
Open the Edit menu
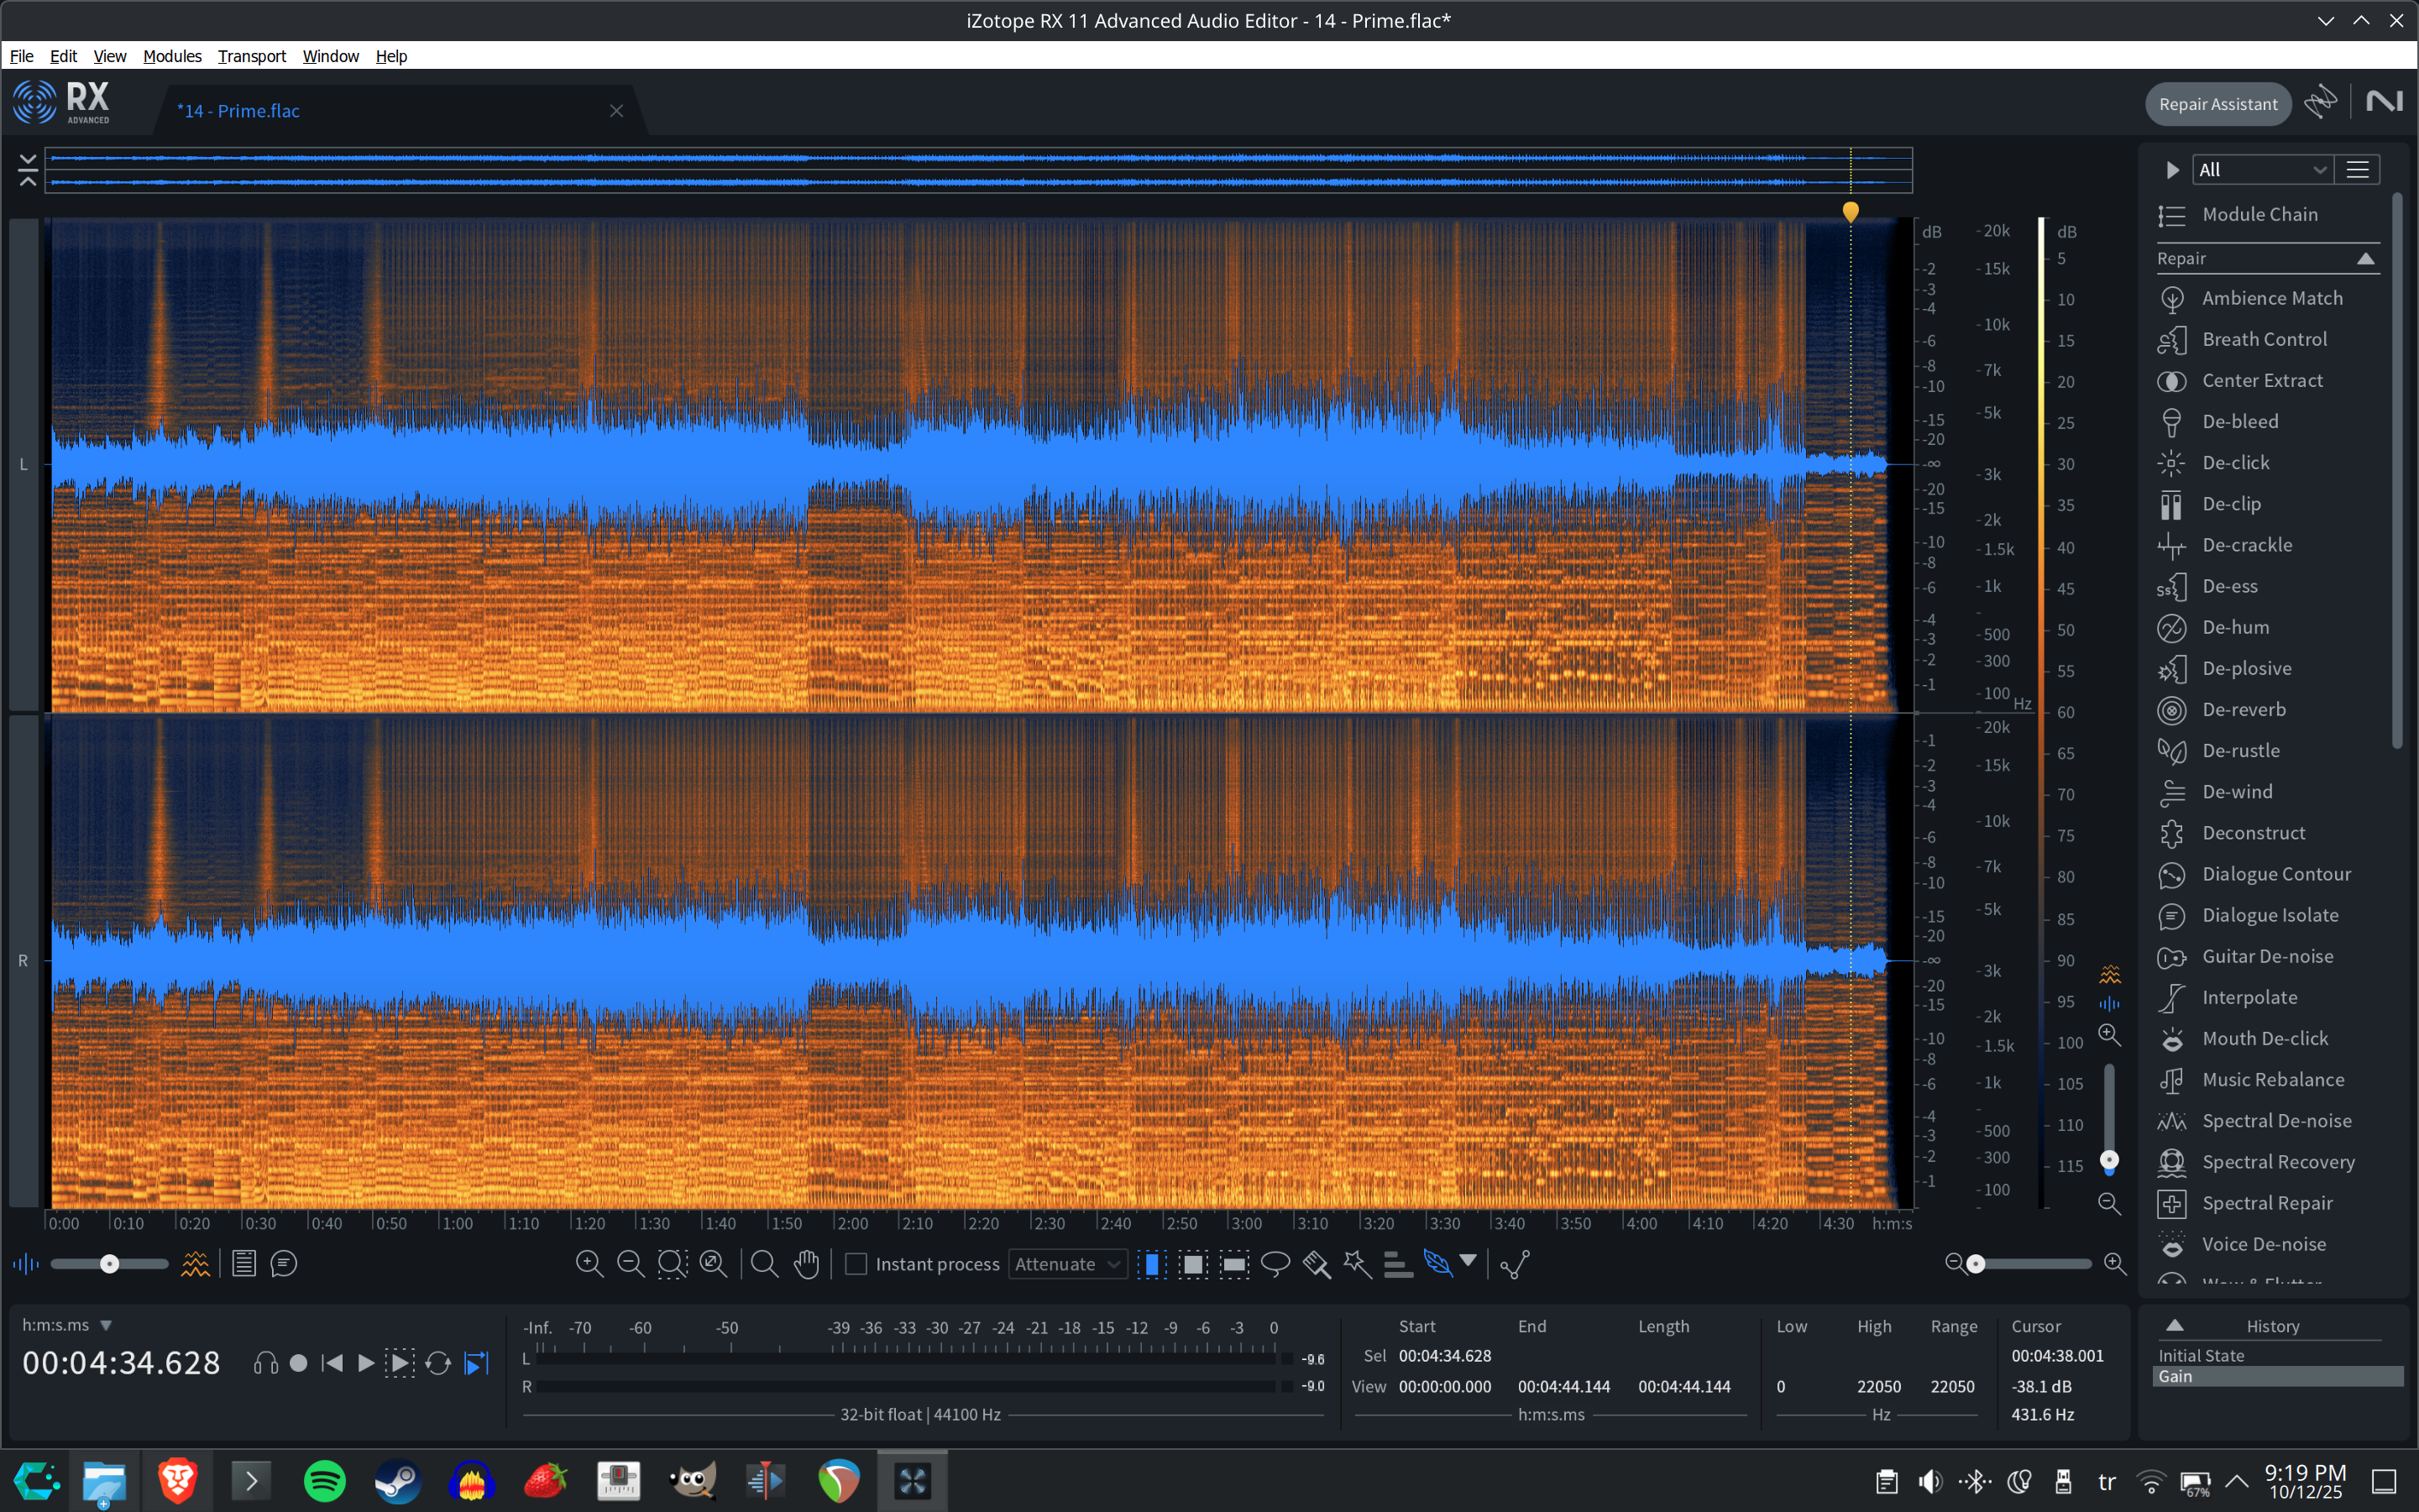(x=63, y=56)
